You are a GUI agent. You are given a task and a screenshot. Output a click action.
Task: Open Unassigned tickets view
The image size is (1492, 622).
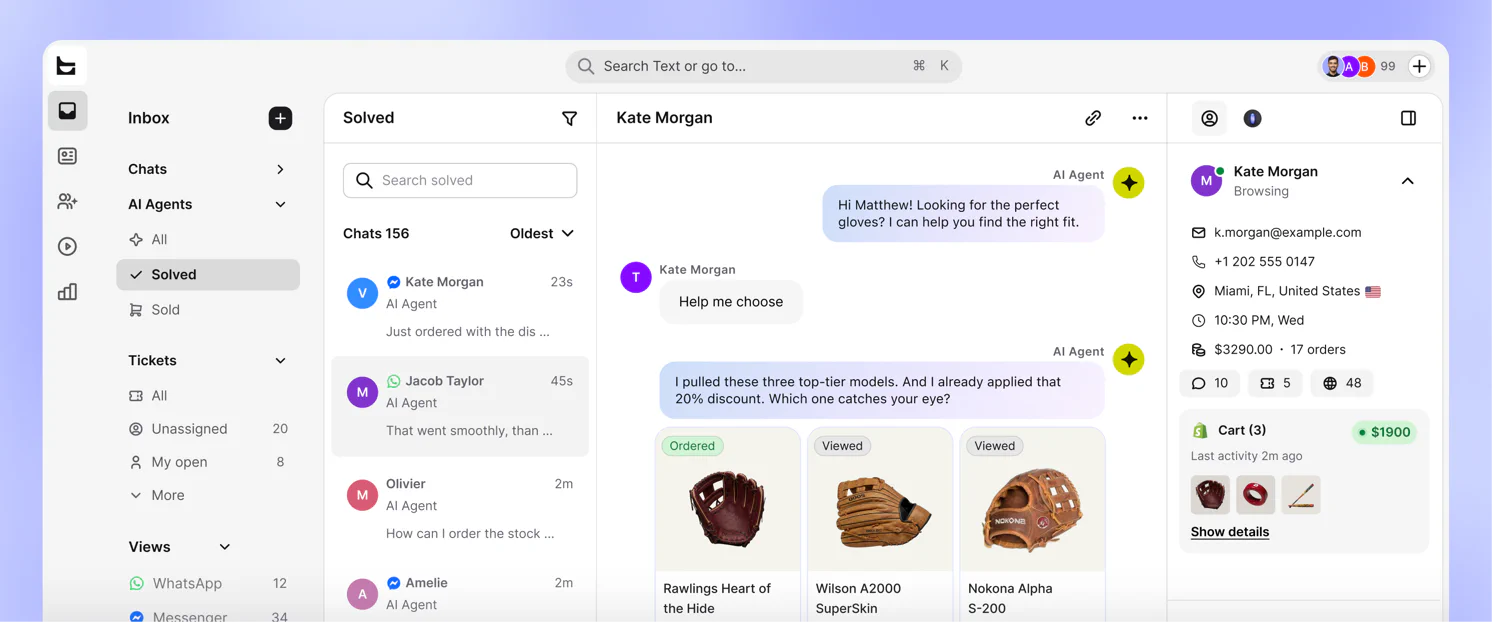tap(208, 429)
